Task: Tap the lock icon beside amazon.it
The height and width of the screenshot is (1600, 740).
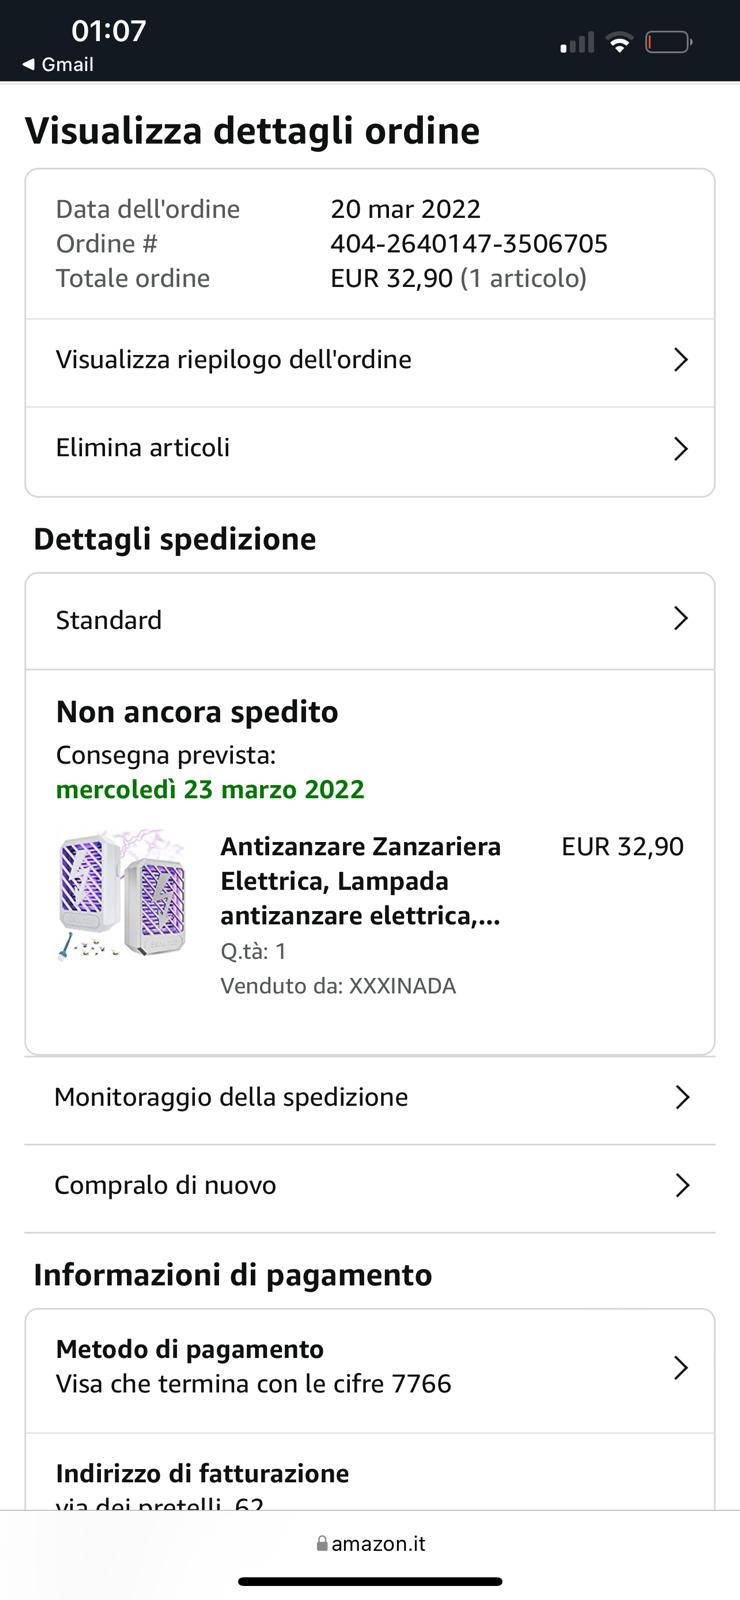Action: (x=322, y=1544)
